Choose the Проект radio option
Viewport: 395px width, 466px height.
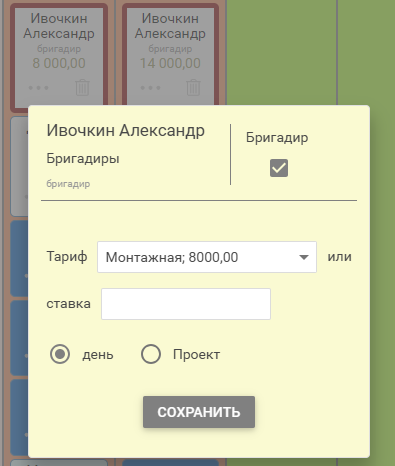[x=151, y=354]
